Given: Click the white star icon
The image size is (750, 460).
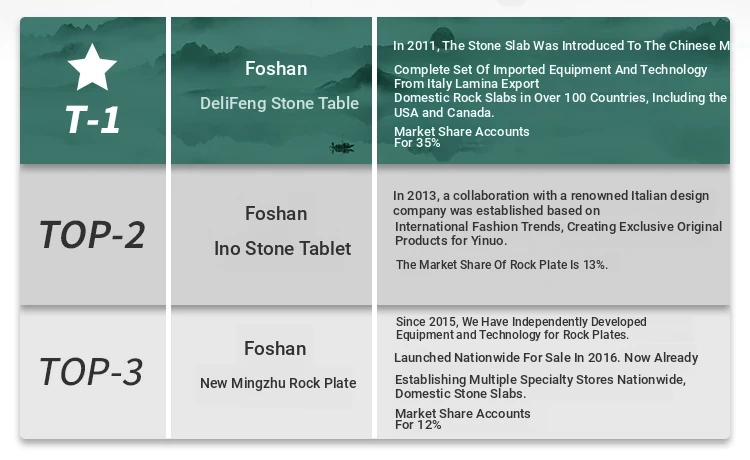Looking at the screenshot, I should point(92,67).
